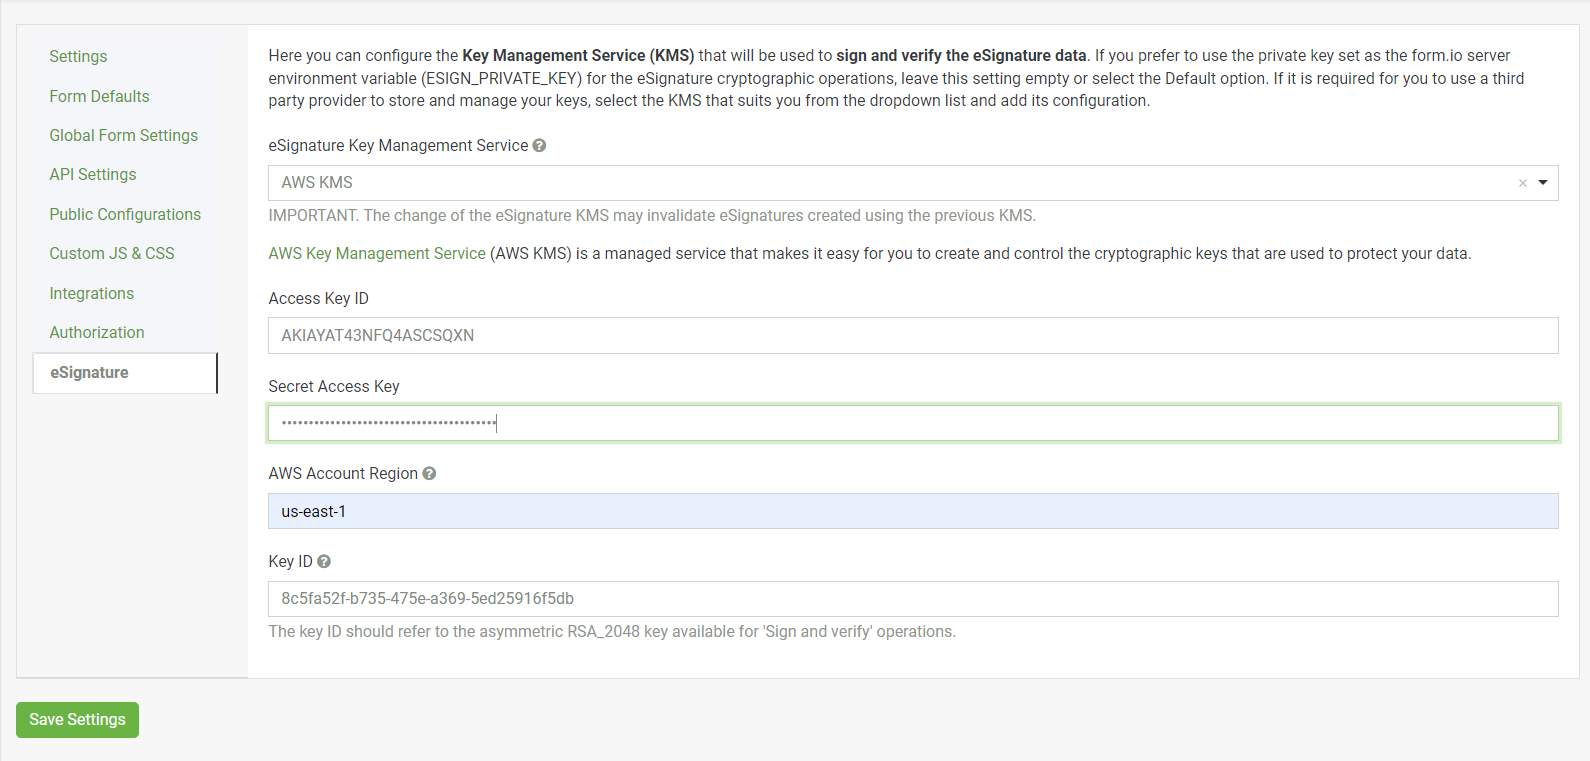This screenshot has height=761, width=1590.
Task: Switch to Global Form Settings
Action: [x=124, y=135]
